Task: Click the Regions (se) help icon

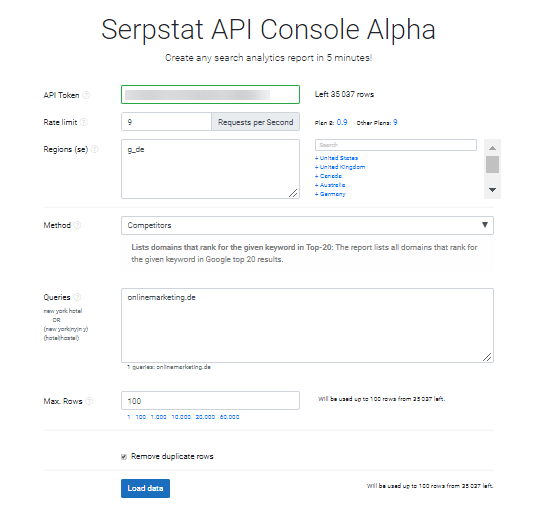Action: (x=95, y=149)
